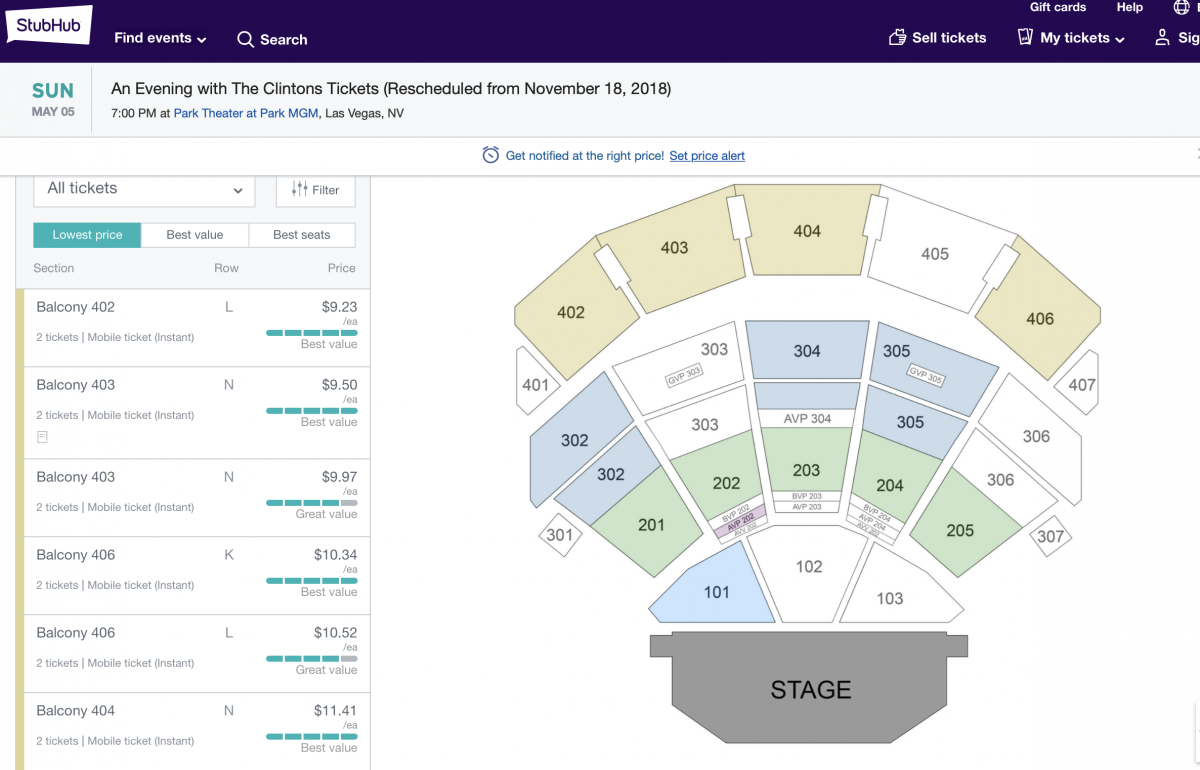Click the note icon under Balcony 403 listing
This screenshot has height=770, width=1200.
[x=42, y=437]
